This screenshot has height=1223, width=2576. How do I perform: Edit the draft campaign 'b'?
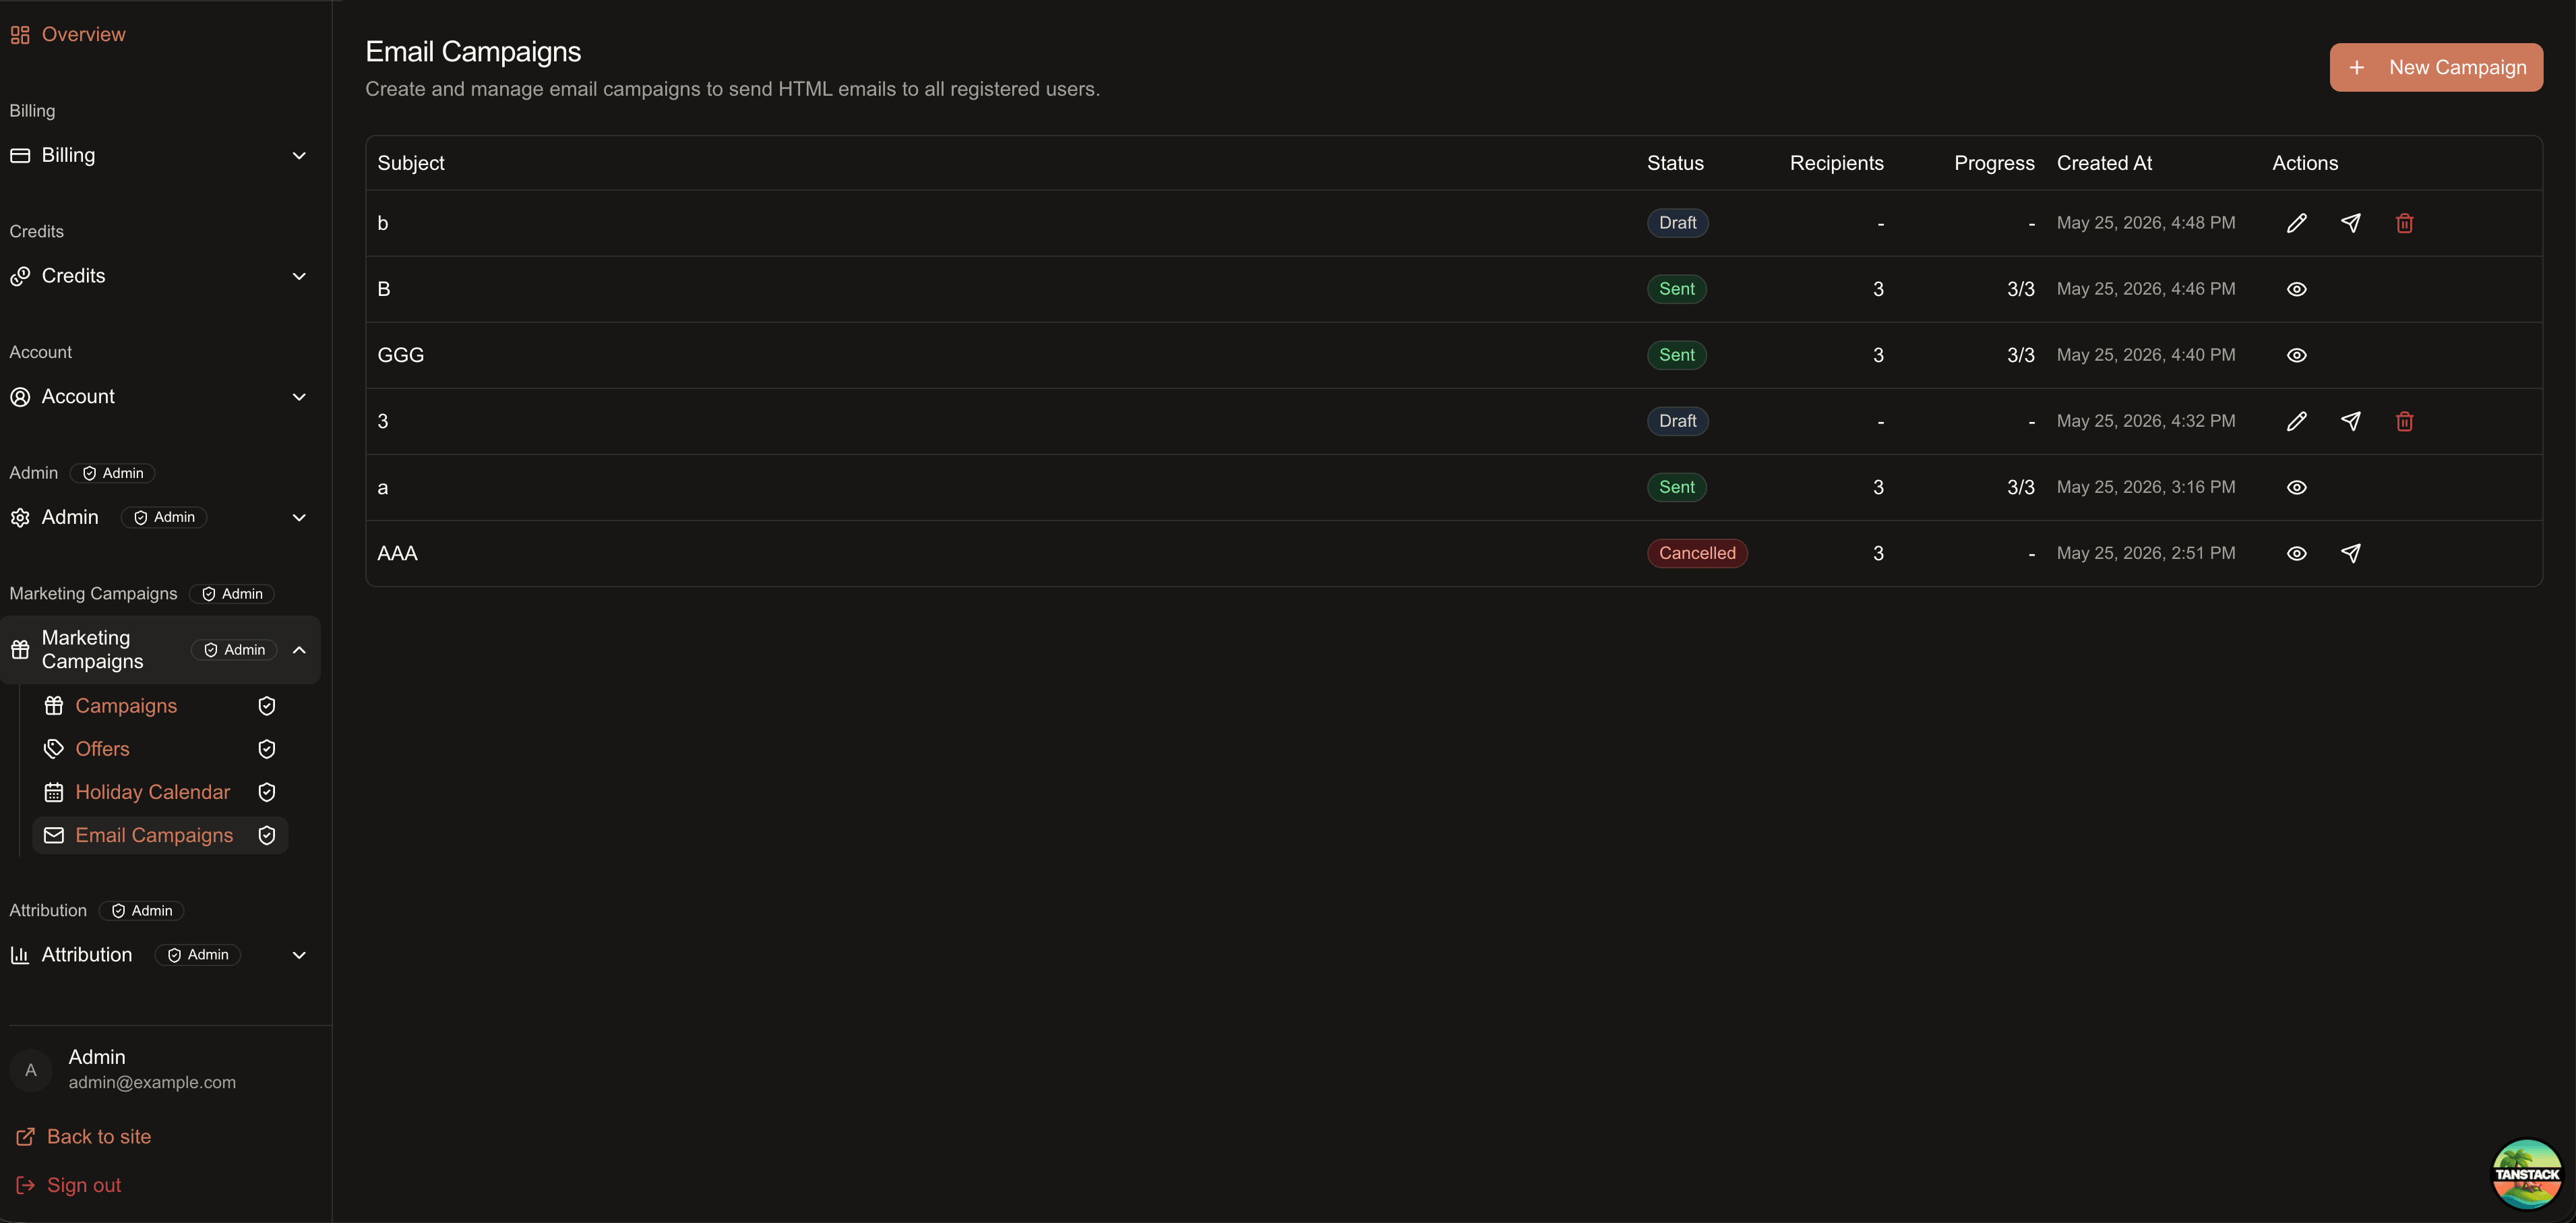(x=2296, y=223)
